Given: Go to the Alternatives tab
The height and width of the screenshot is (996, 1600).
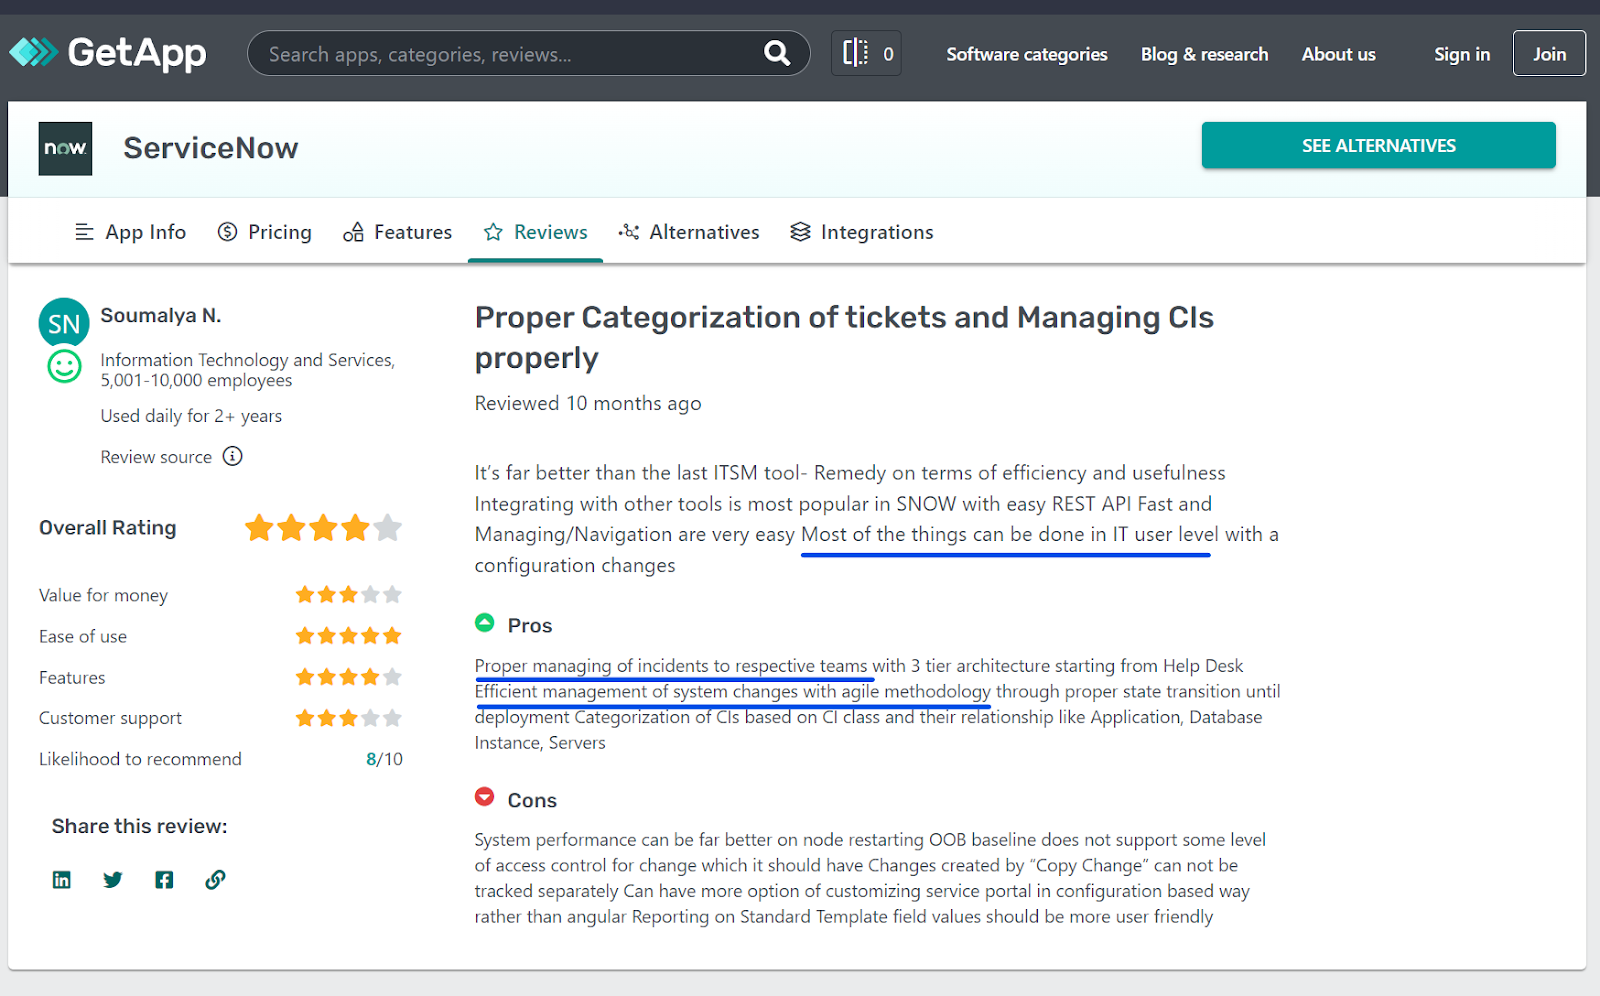Looking at the screenshot, I should point(689,232).
